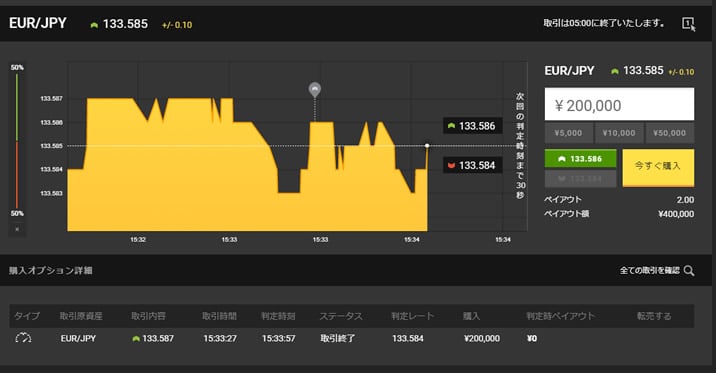Viewport: 716px width, 373px height.
Task: Click the 133.587 trade content cell
Action: [x=153, y=338]
